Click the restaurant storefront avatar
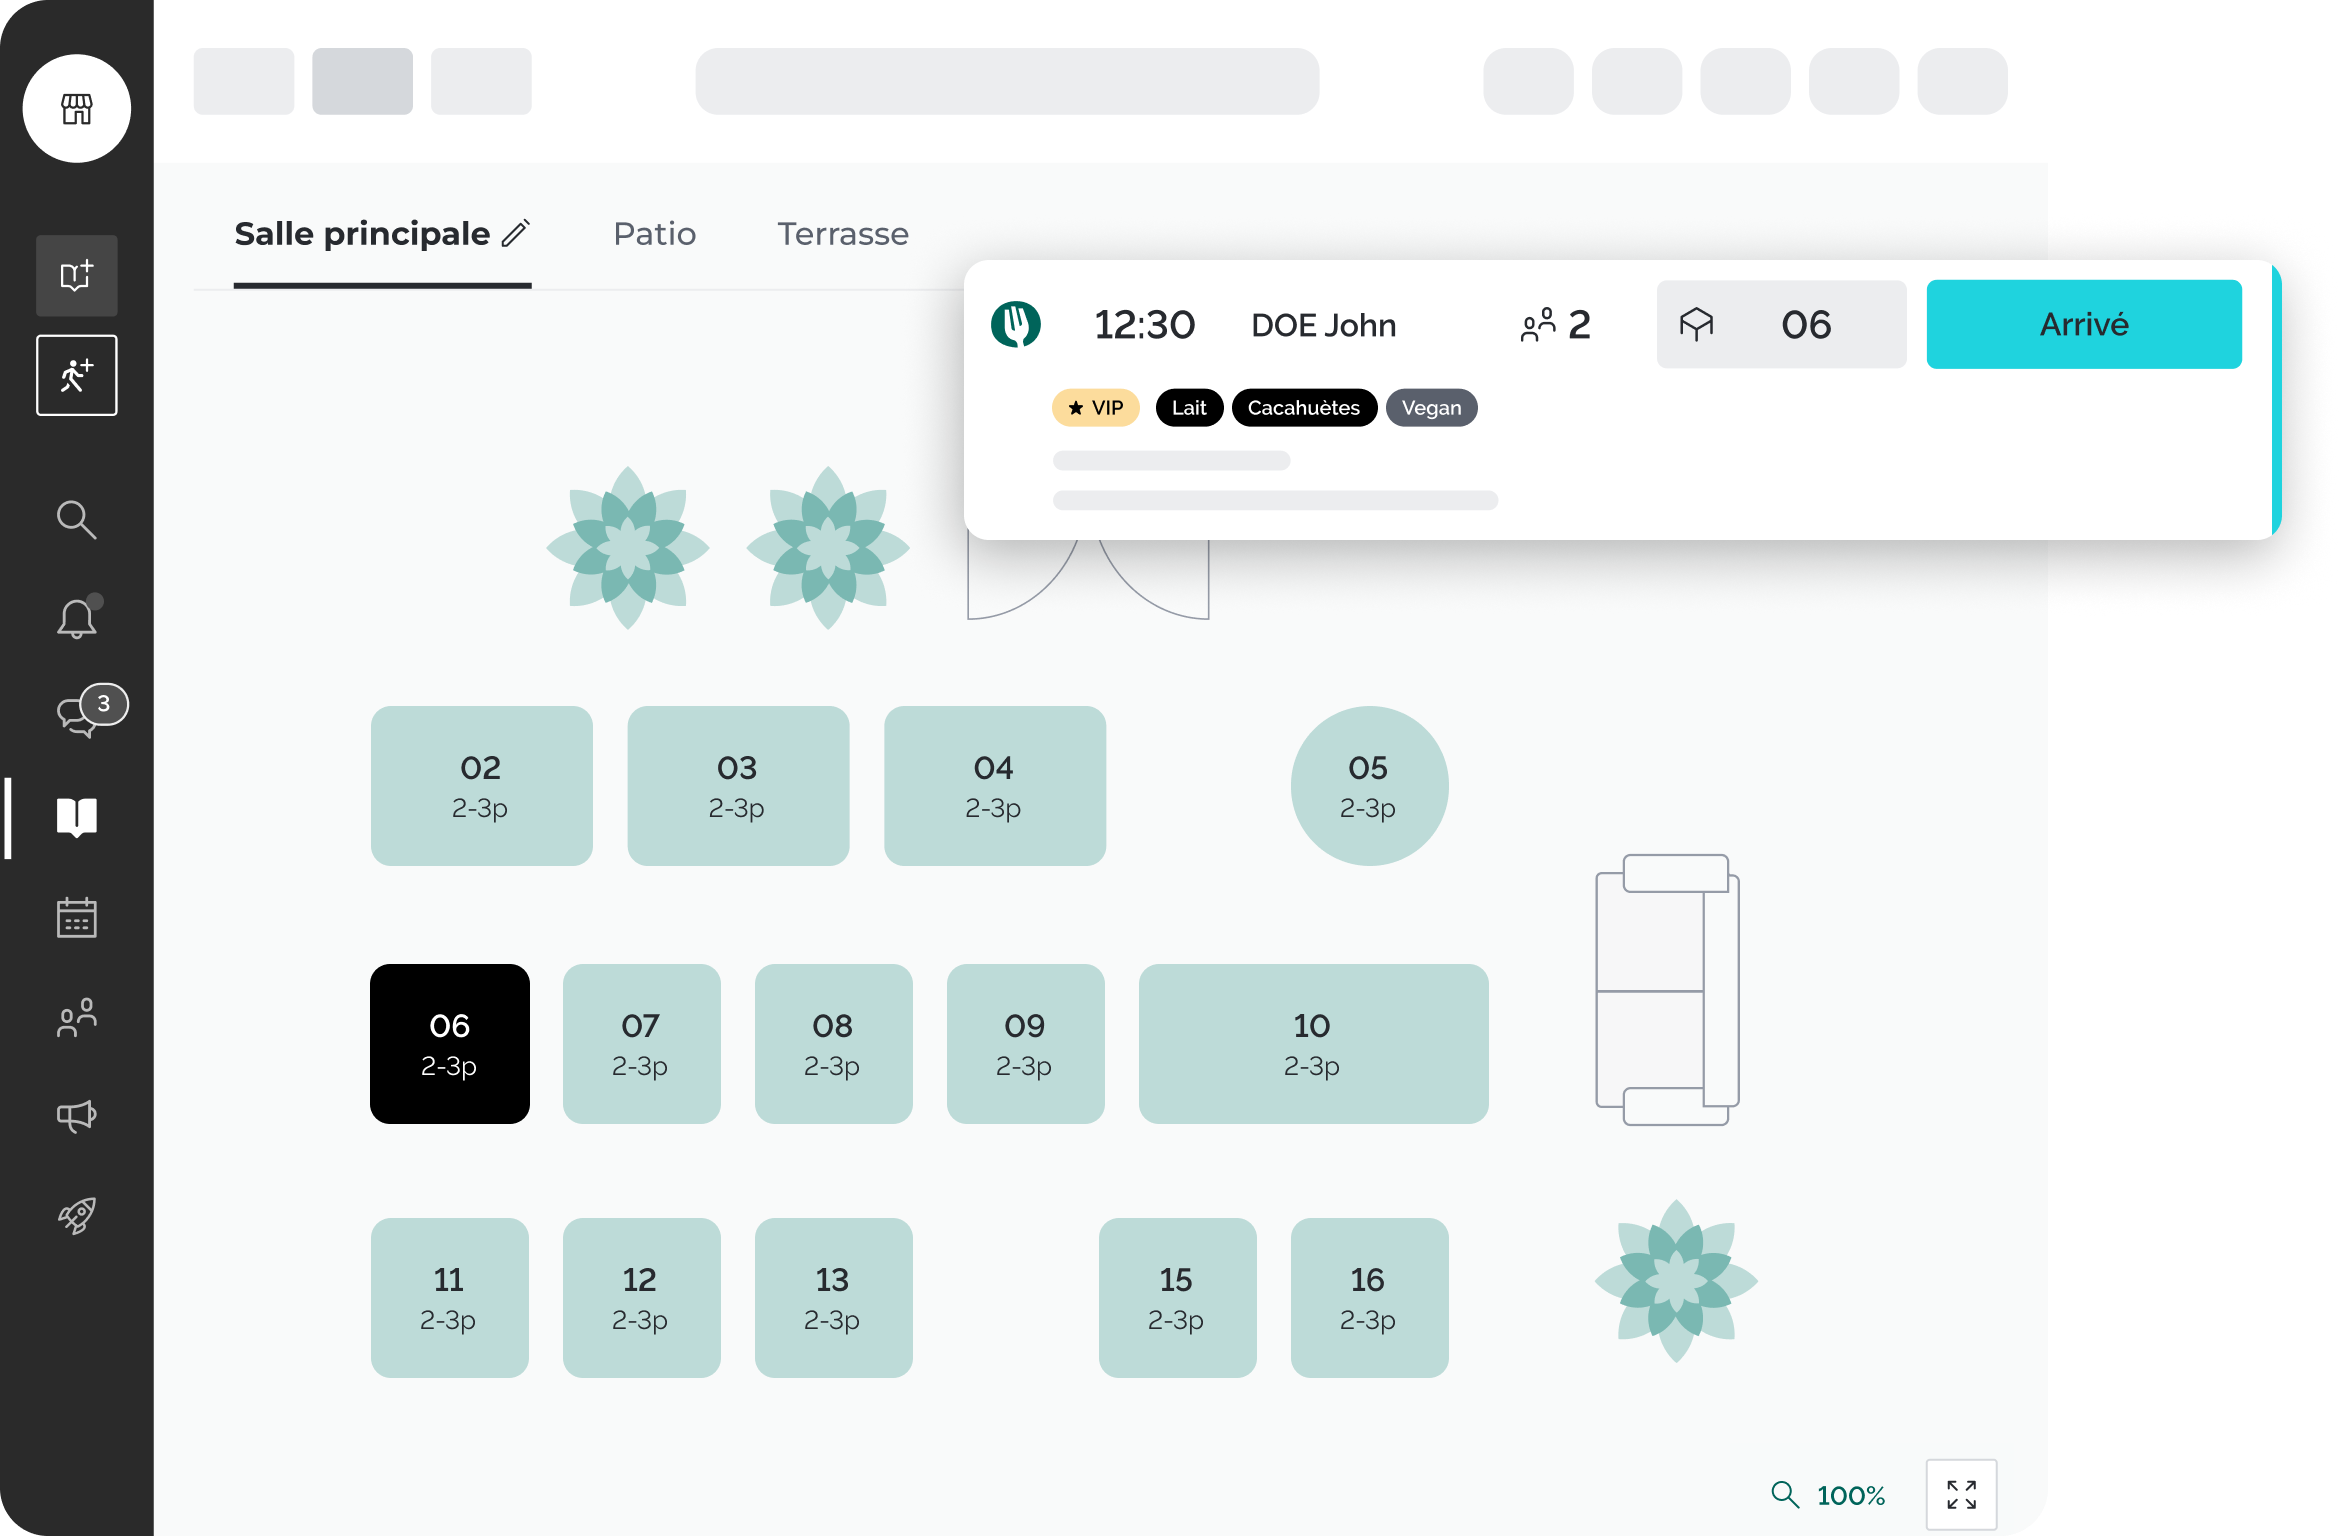The height and width of the screenshot is (1536, 2340). pos(77,108)
